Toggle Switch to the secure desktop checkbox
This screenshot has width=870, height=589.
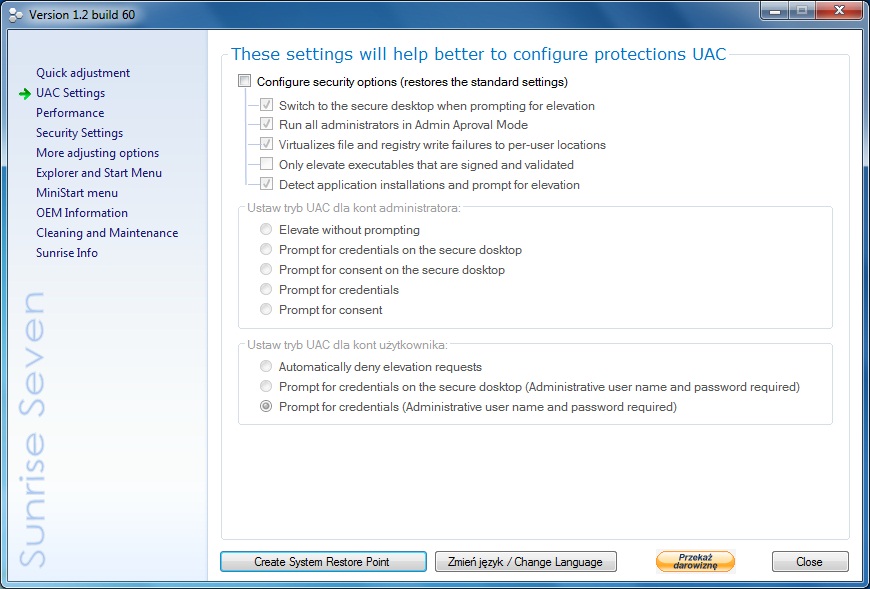click(267, 105)
